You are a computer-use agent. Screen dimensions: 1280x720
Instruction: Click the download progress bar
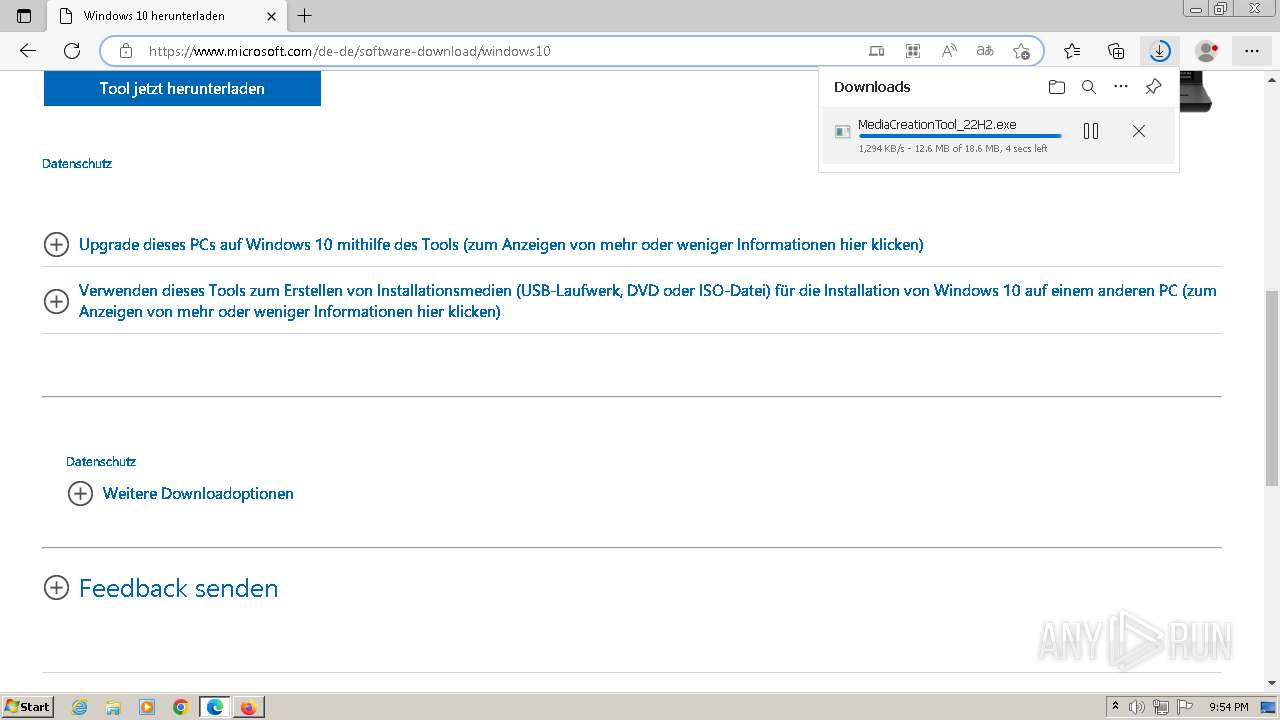pos(960,136)
